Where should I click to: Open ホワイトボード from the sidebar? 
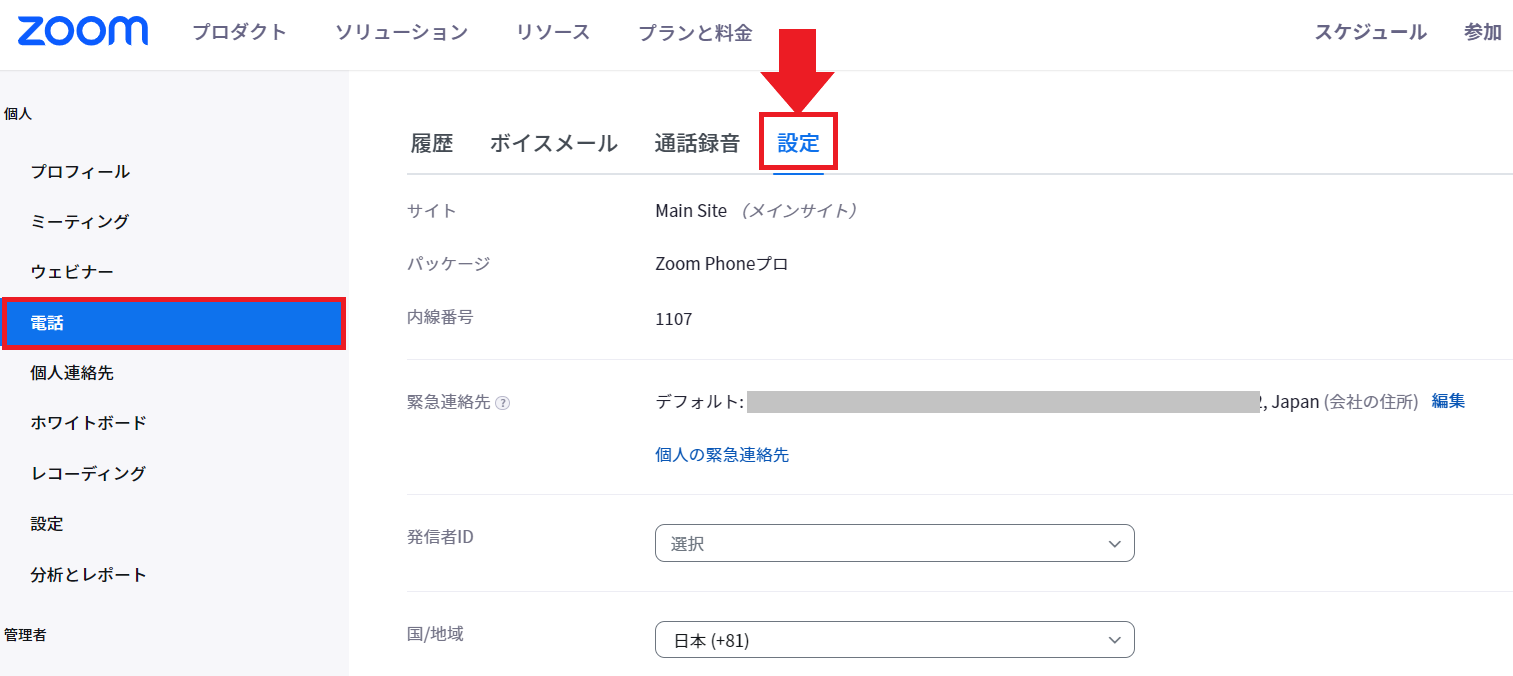[89, 423]
